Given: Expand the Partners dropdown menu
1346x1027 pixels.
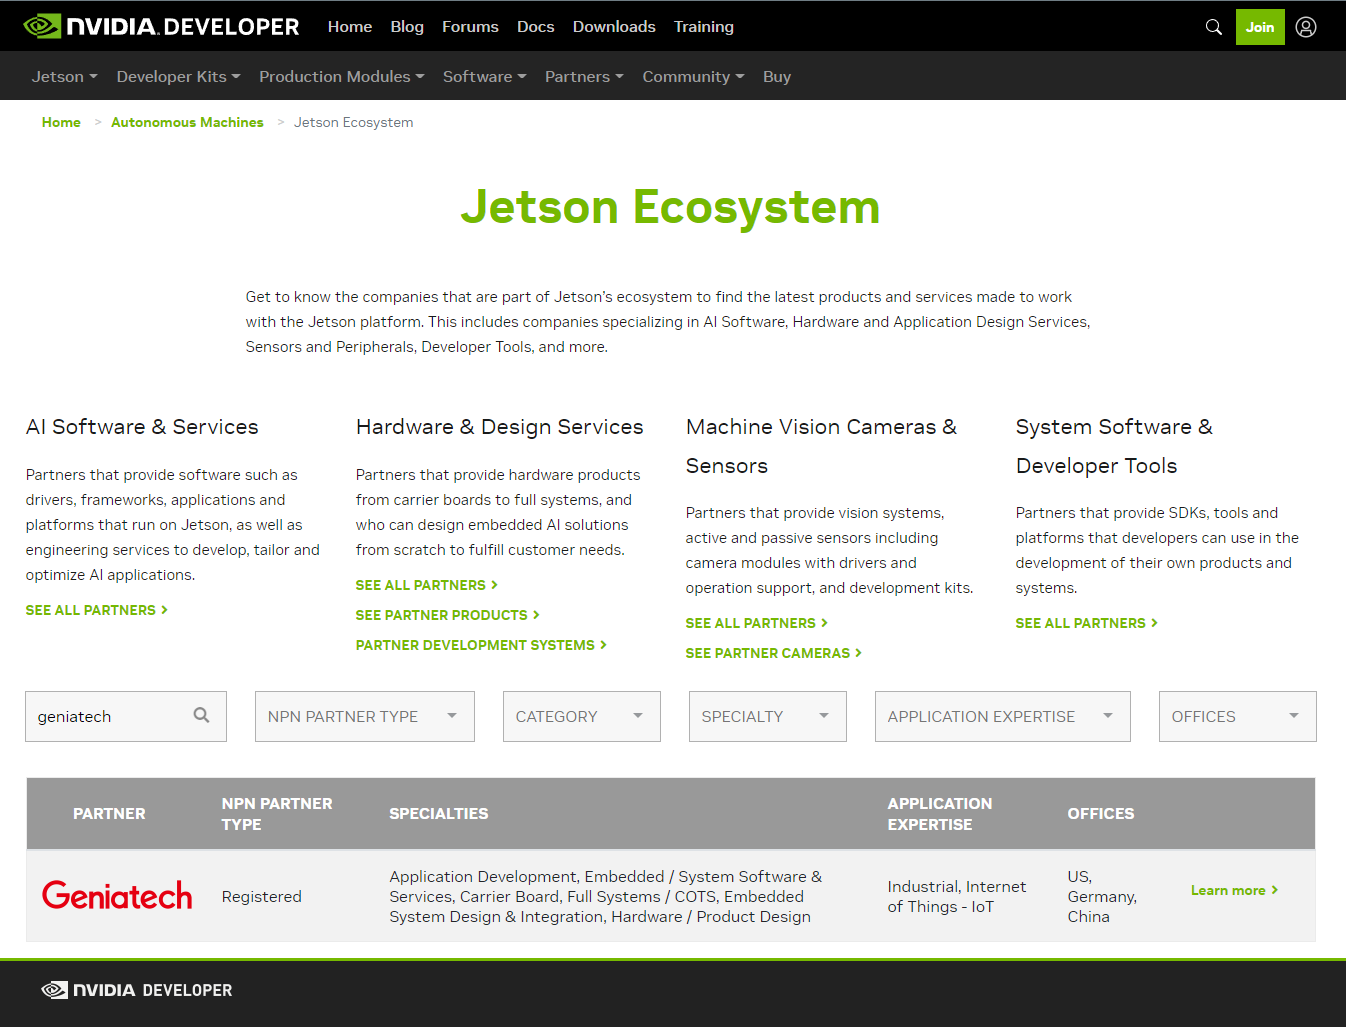Looking at the screenshot, I should pyautogui.click(x=584, y=76).
